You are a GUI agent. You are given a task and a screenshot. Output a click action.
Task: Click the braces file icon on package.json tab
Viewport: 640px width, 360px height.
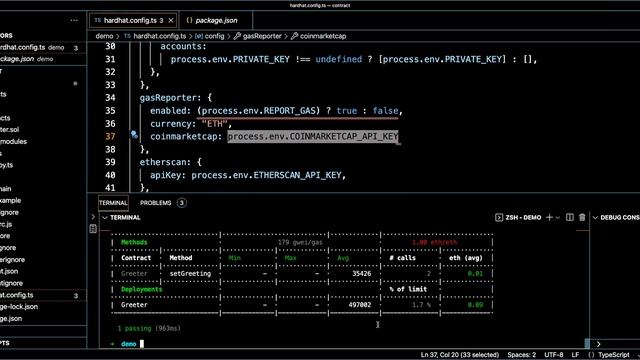(x=189, y=20)
